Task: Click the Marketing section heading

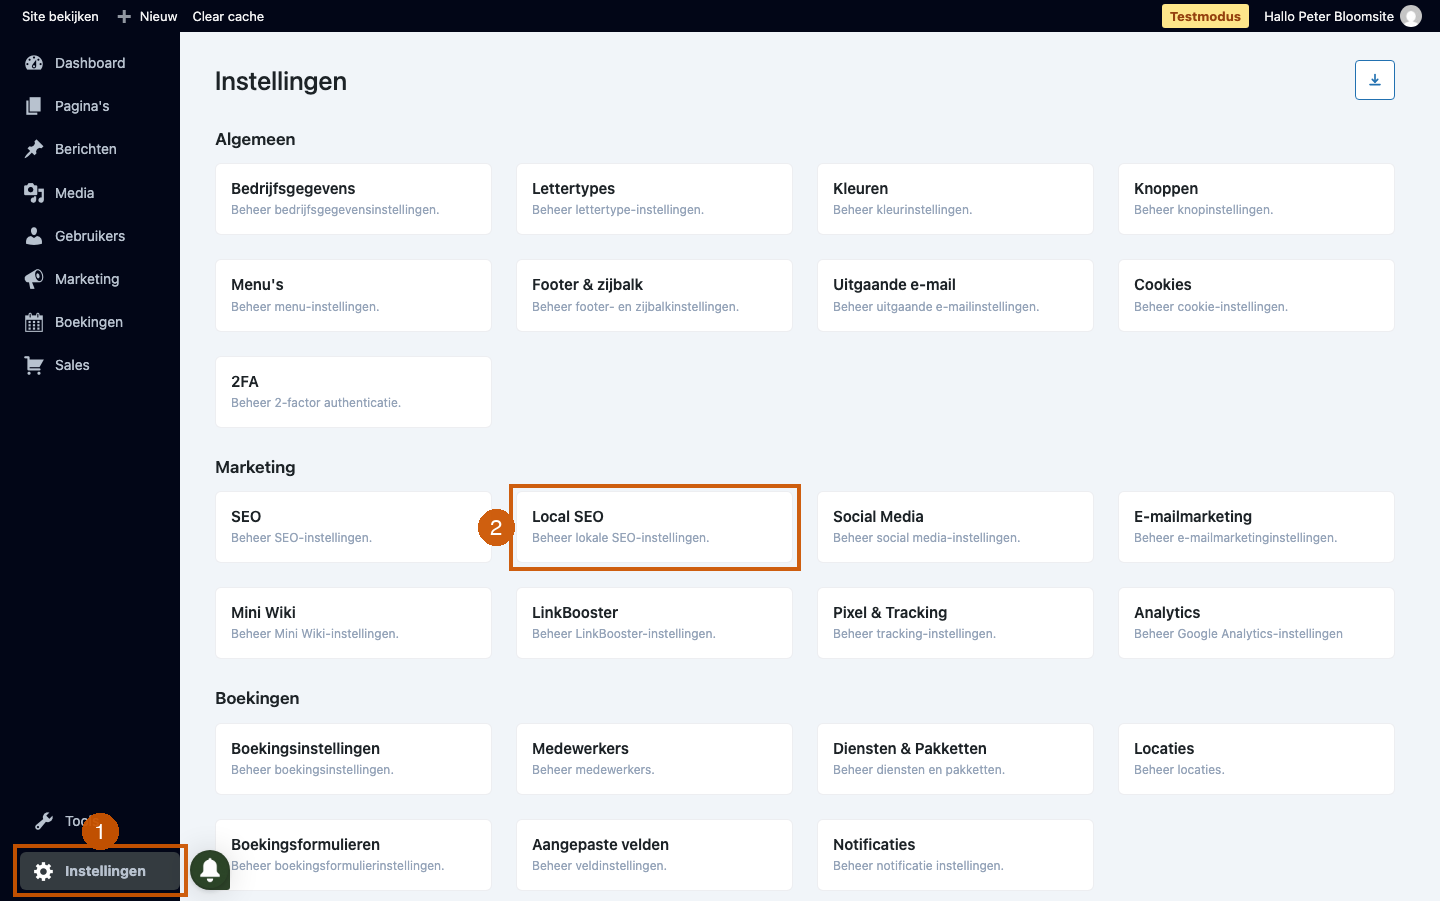Action: [255, 467]
